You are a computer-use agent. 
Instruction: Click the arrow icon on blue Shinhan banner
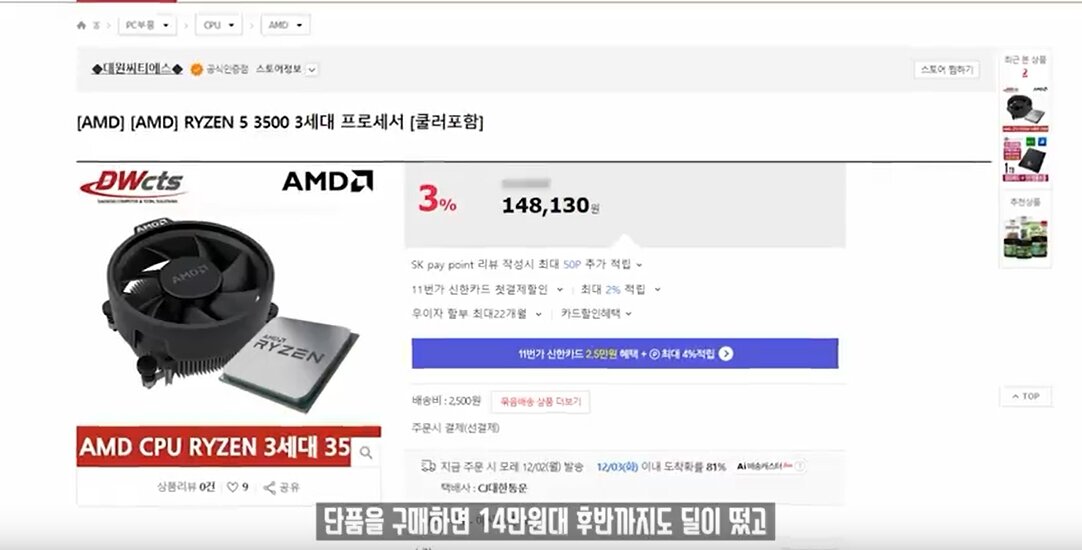click(x=725, y=354)
